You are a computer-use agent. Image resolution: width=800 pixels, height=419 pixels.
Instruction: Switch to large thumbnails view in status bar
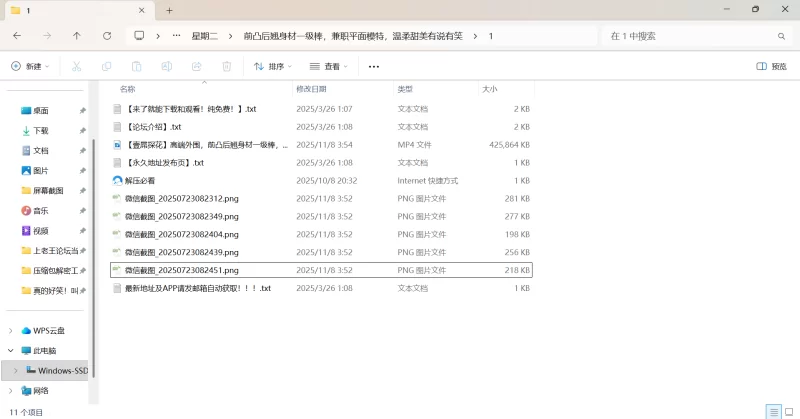click(x=788, y=412)
